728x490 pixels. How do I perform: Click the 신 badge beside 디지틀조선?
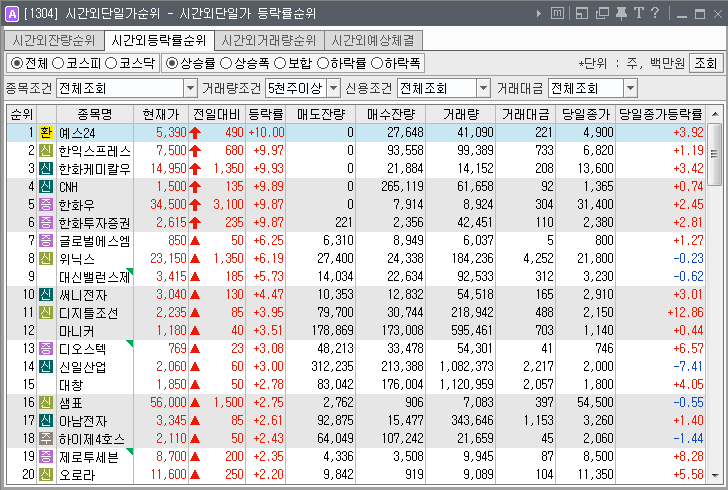tap(46, 313)
